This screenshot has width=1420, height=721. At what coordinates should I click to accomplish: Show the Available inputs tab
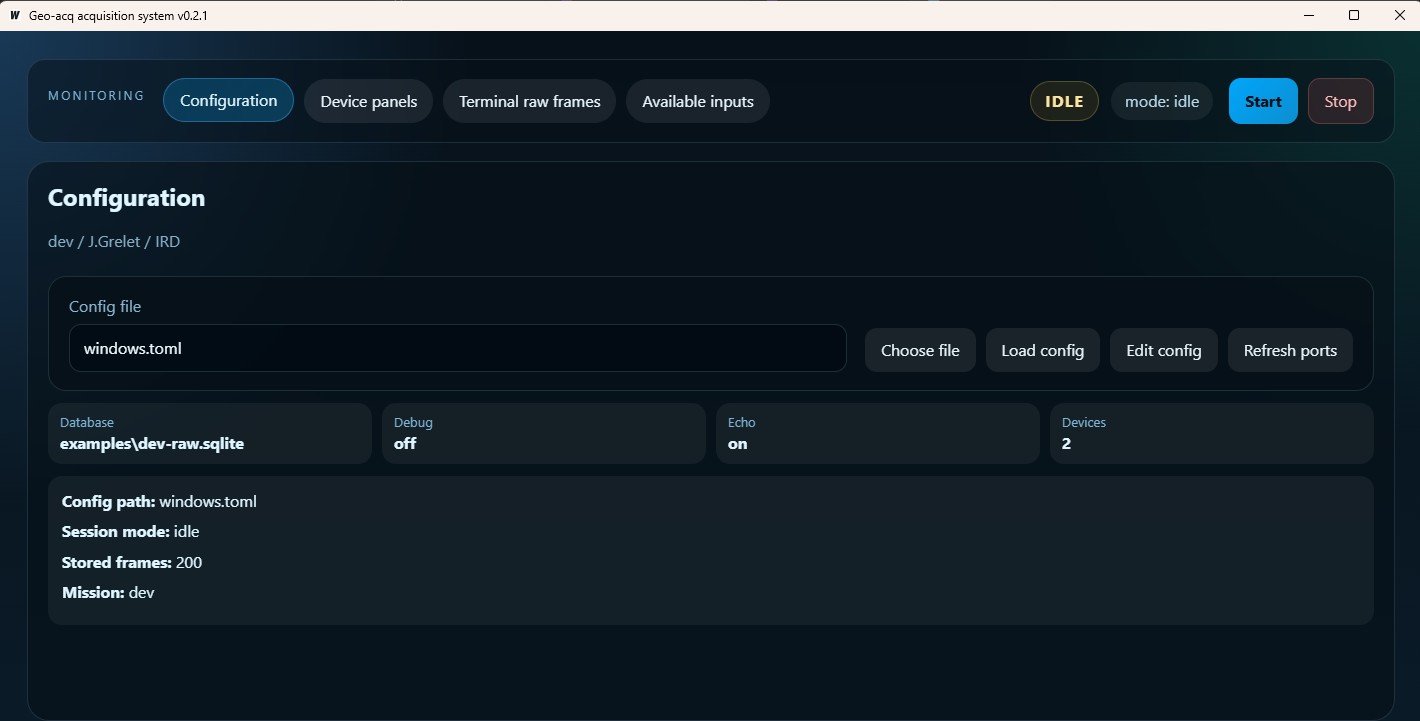pyautogui.click(x=698, y=101)
